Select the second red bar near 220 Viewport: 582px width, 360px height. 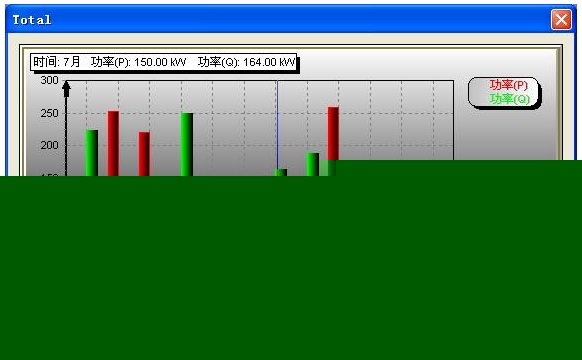pos(144,154)
